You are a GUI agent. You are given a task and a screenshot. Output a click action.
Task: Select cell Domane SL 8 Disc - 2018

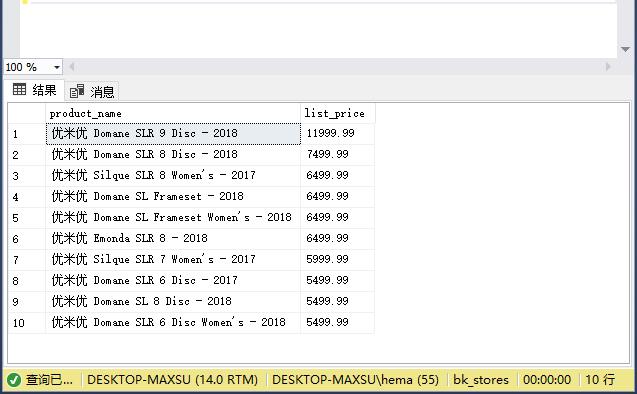pos(173,301)
